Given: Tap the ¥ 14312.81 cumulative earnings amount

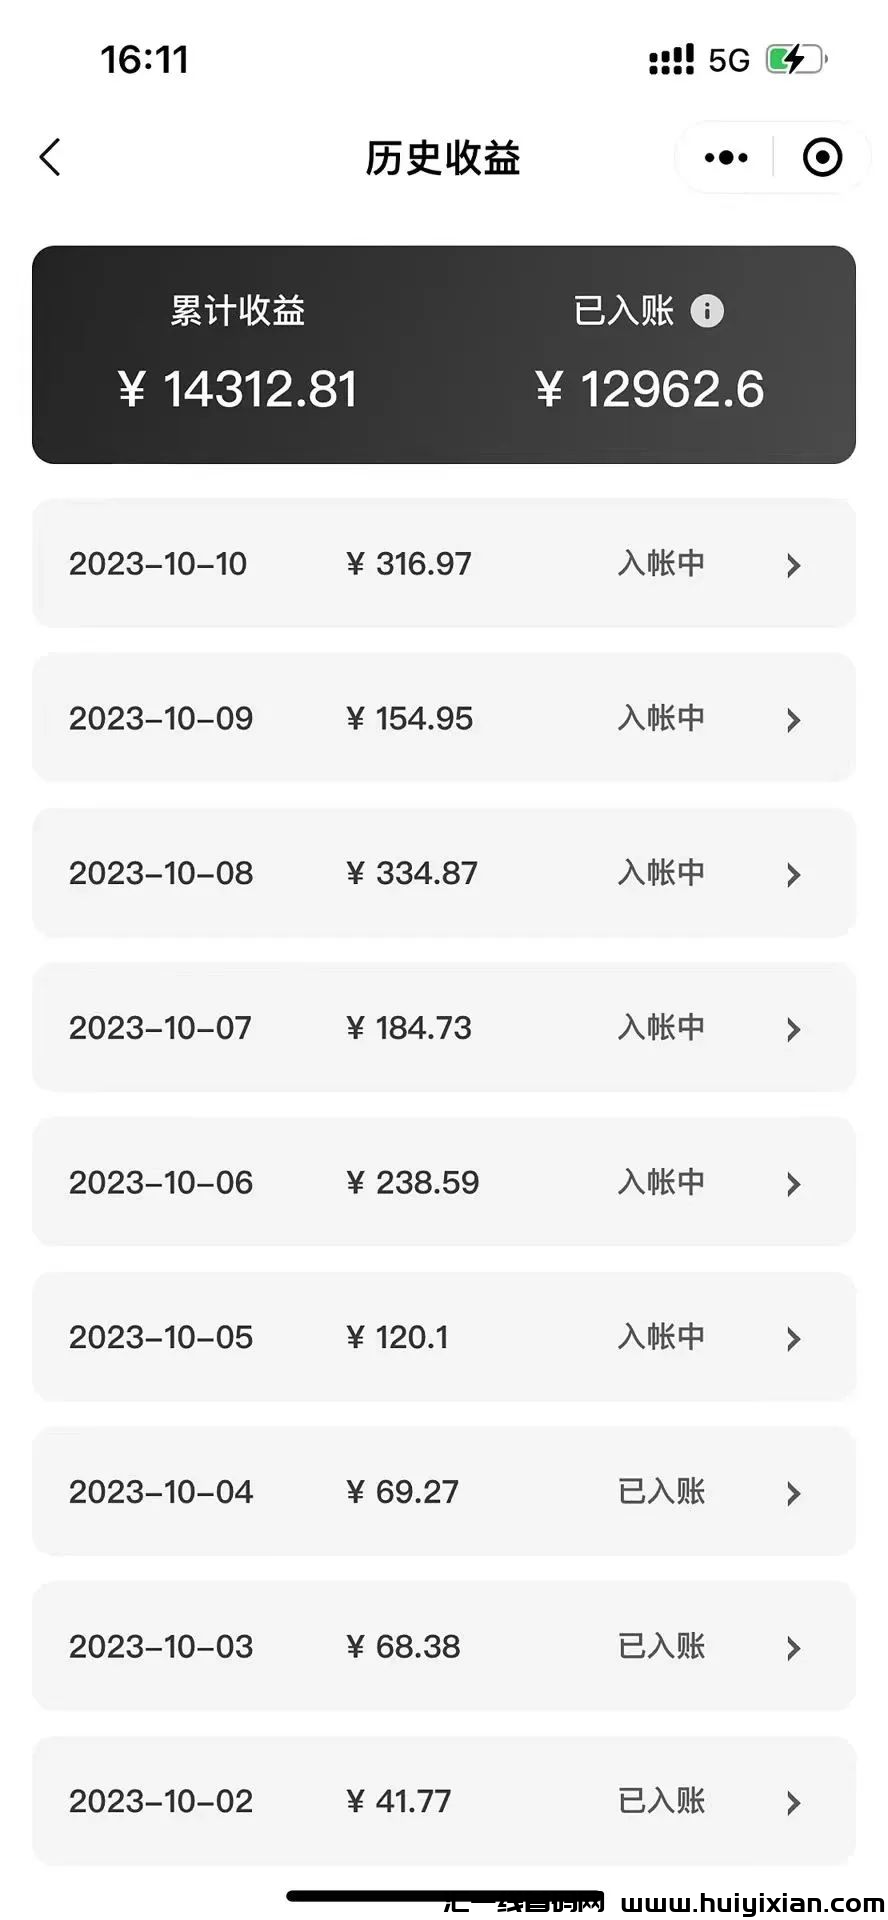Looking at the screenshot, I should [x=238, y=389].
